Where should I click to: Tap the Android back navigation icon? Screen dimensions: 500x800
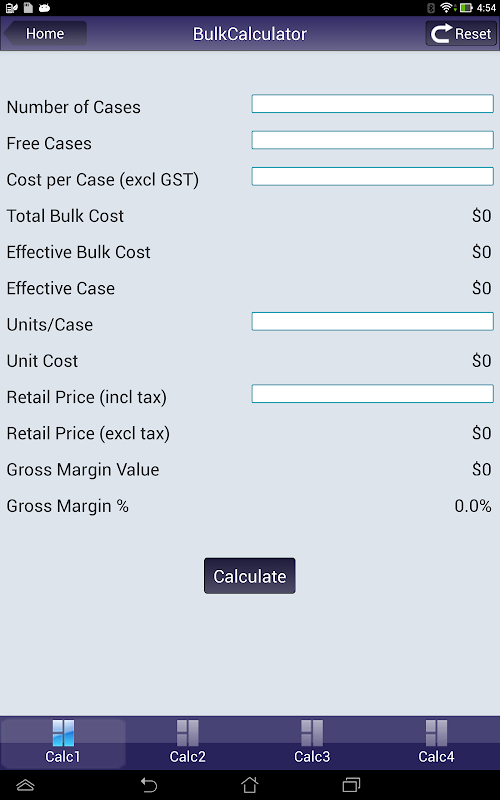click(x=148, y=785)
